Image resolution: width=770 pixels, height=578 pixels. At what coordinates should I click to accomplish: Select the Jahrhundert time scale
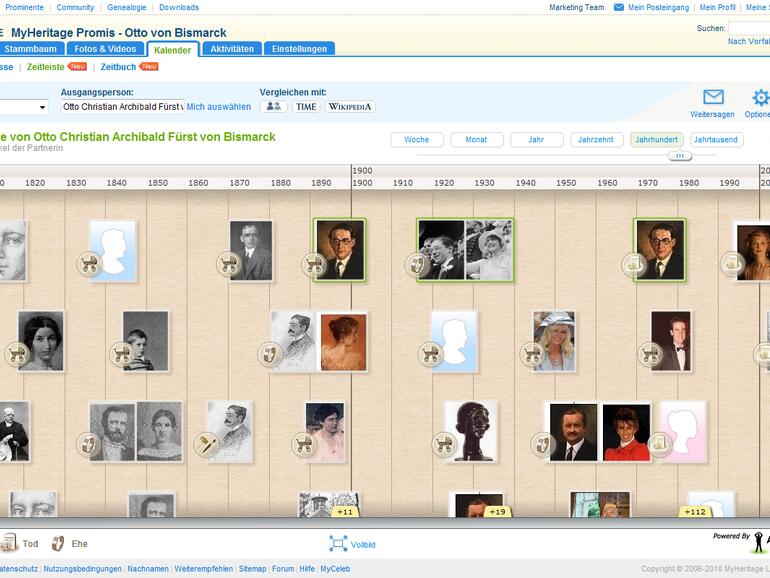pyautogui.click(x=657, y=139)
